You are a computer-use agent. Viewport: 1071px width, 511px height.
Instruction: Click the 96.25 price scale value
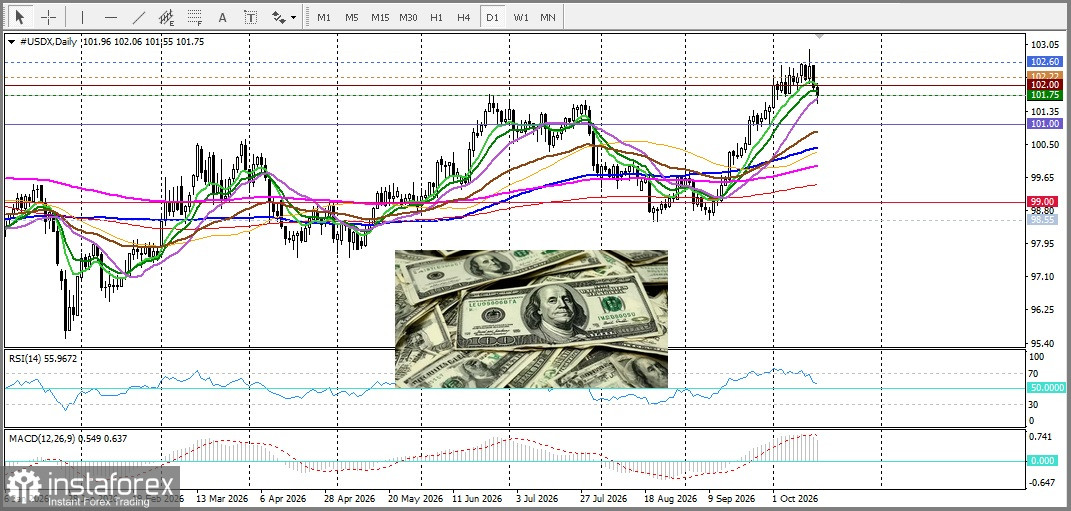click(x=1044, y=309)
